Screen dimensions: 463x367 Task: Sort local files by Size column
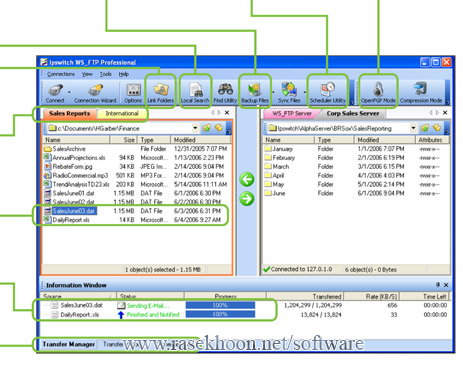[124, 140]
